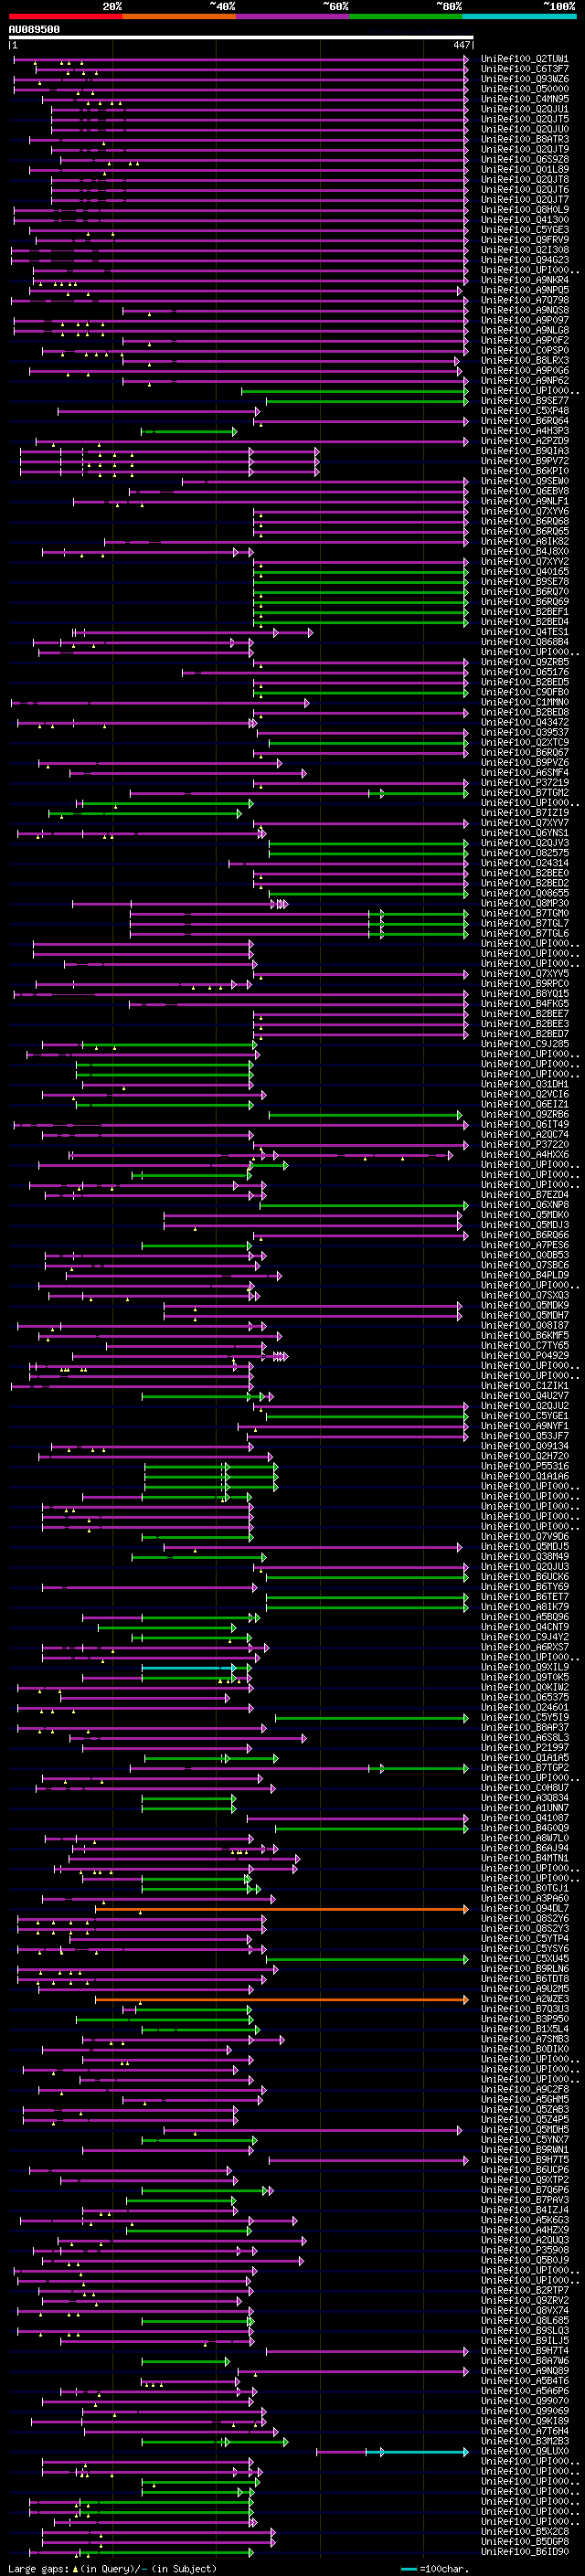Viewport: 585px width, 2576px height.
Task: Click the purple ~60% identity legend segment
Action: pos(293,16)
